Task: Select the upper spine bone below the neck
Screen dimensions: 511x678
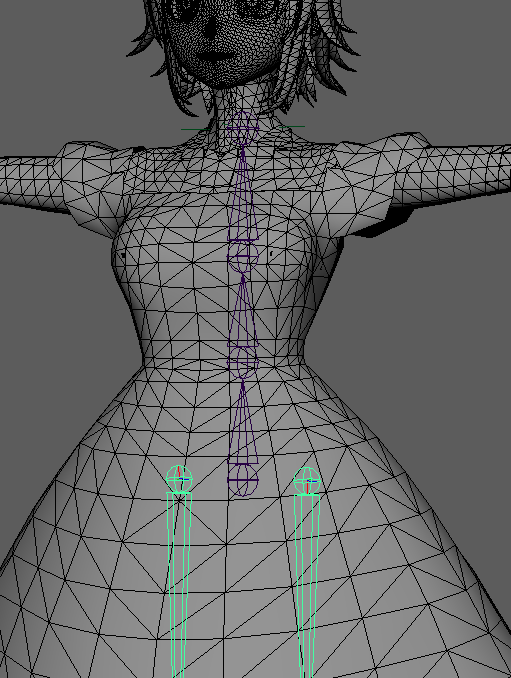Action: [x=243, y=193]
